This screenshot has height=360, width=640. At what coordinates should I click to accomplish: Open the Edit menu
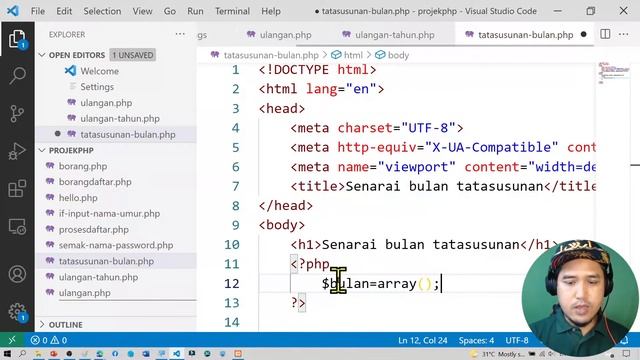coord(64,11)
